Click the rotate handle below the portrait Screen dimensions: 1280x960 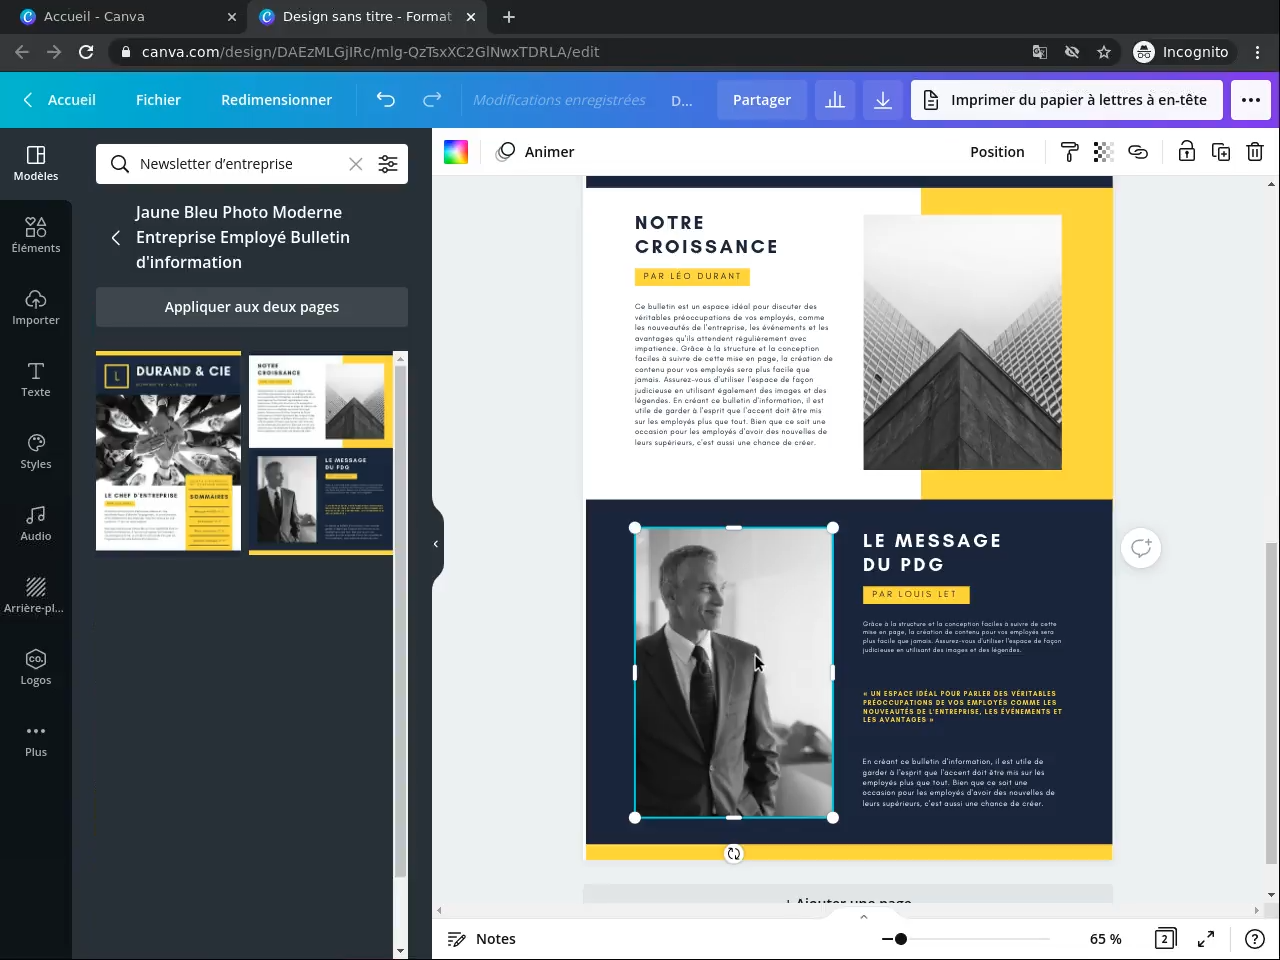coord(734,854)
